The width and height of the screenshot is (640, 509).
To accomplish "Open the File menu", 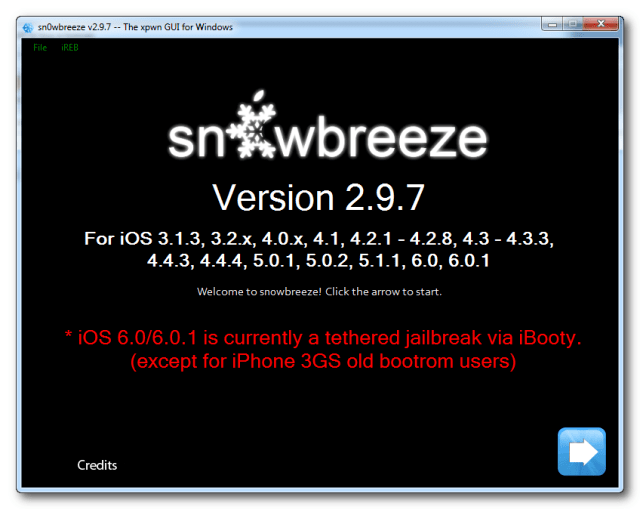I will click(x=40, y=48).
